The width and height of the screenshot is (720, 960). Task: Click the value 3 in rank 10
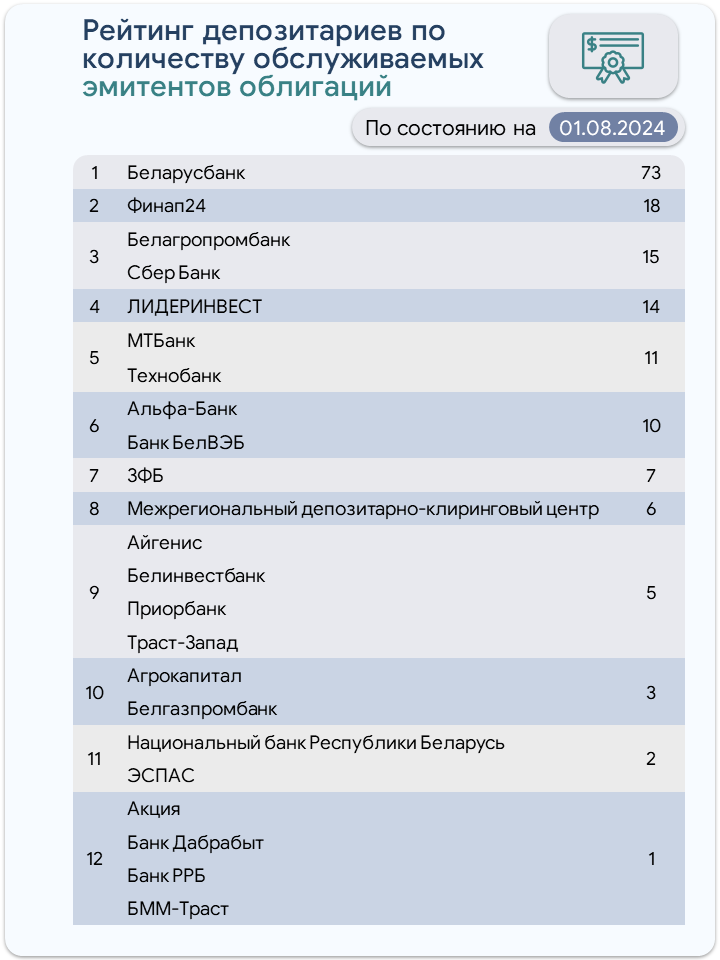(x=651, y=692)
